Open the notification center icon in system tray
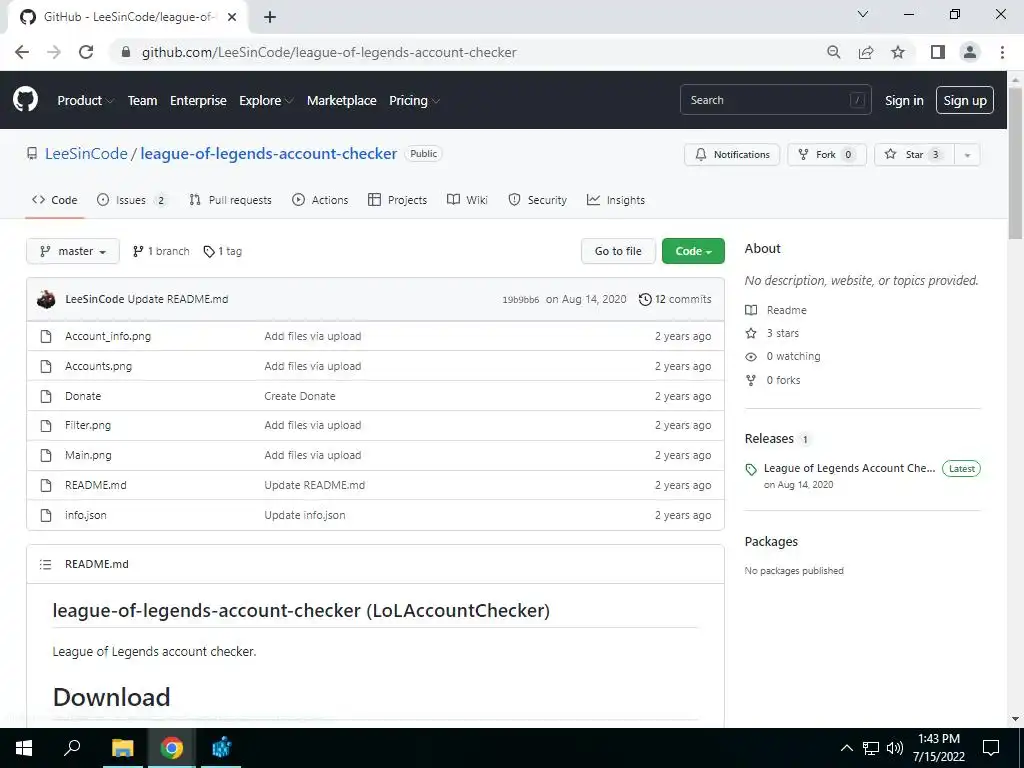 coord(991,748)
